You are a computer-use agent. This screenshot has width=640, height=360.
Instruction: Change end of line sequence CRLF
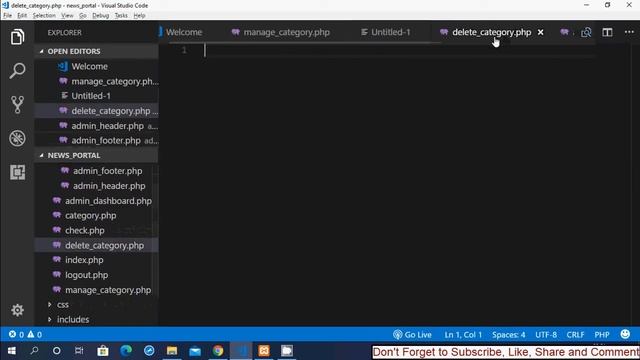(575, 335)
